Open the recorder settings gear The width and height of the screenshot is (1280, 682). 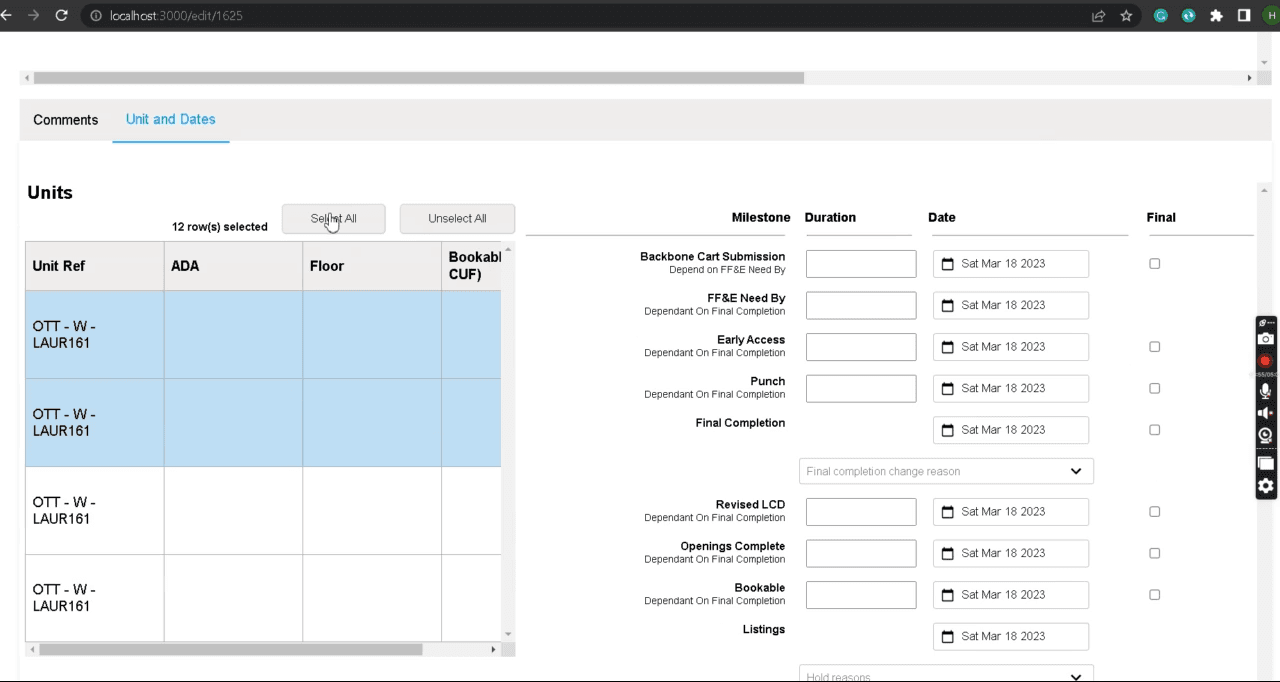[1265, 486]
